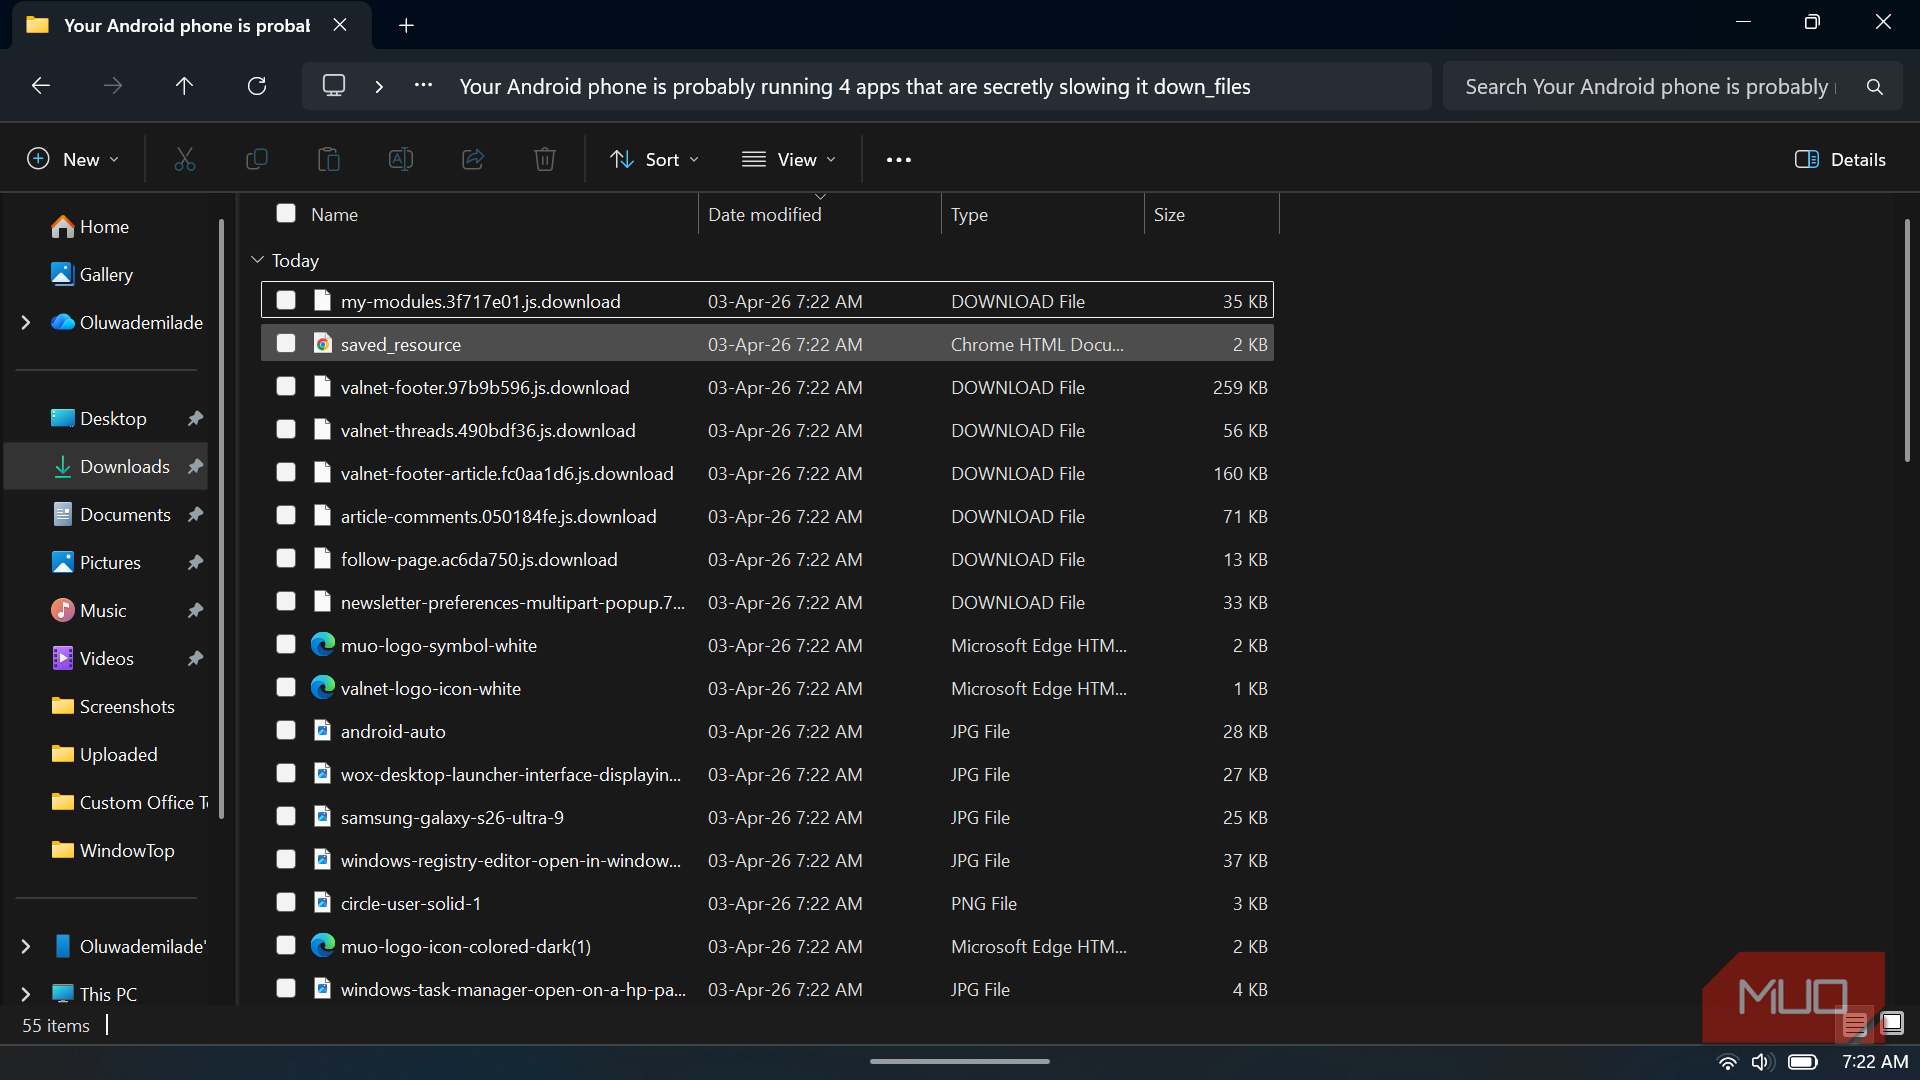Open the See more ellipsis in toolbar
This screenshot has height=1080, width=1920.
899,159
